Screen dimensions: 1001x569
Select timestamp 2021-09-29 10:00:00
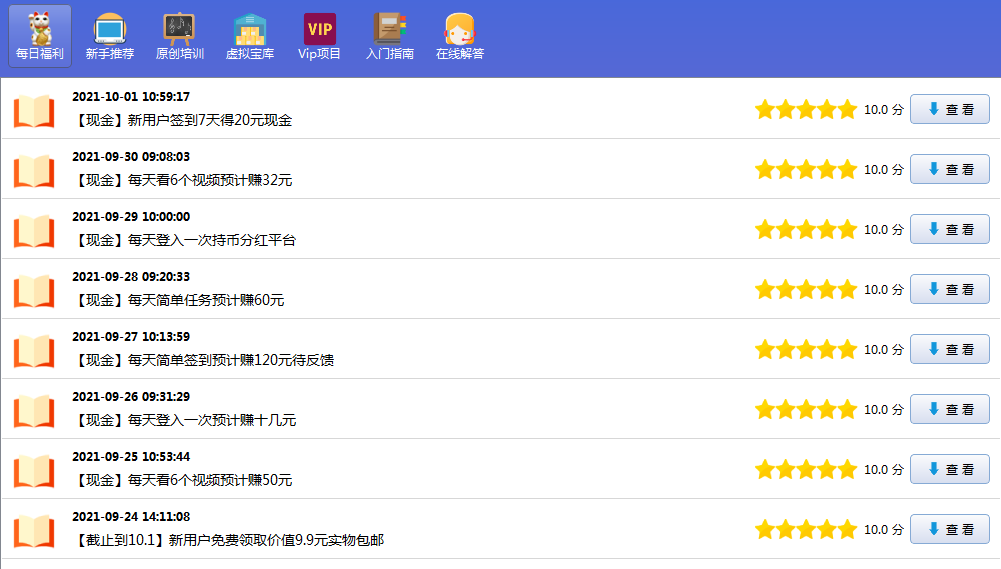click(x=131, y=216)
